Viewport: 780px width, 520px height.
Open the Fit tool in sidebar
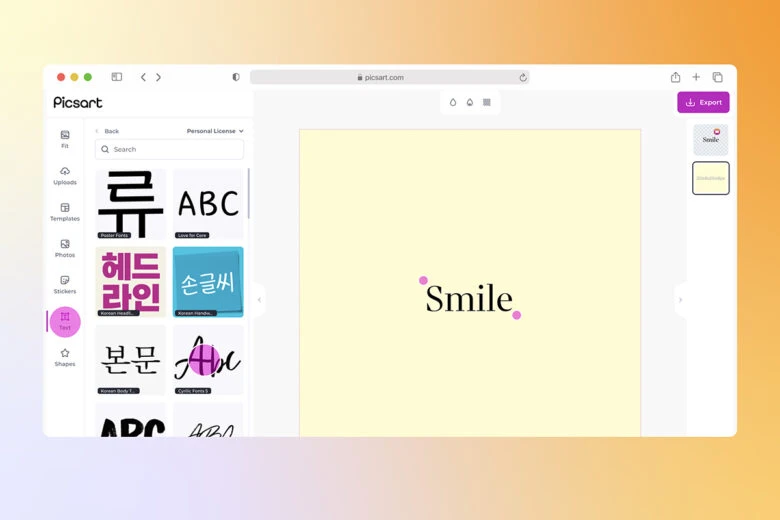(65, 139)
